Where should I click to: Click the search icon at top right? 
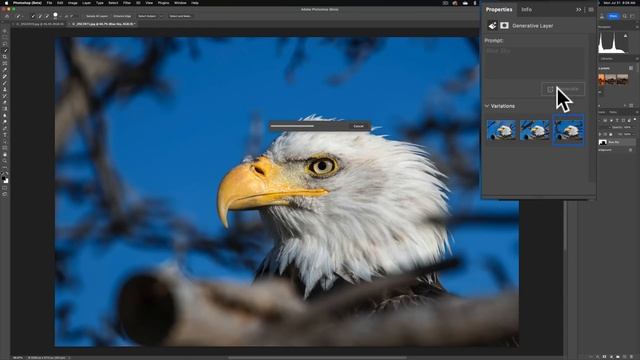pyautogui.click(x=624, y=16)
